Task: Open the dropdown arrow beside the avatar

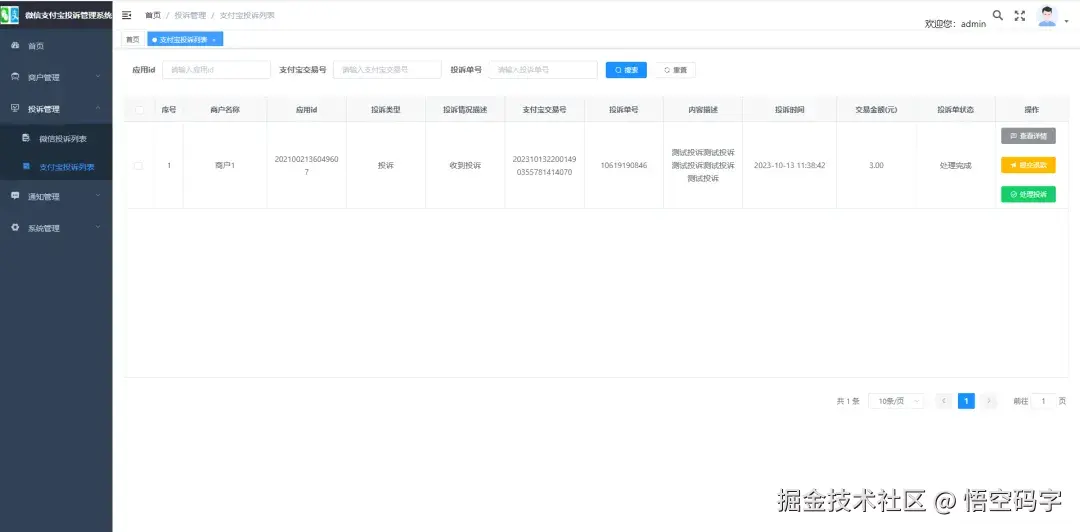Action: pos(1067,21)
